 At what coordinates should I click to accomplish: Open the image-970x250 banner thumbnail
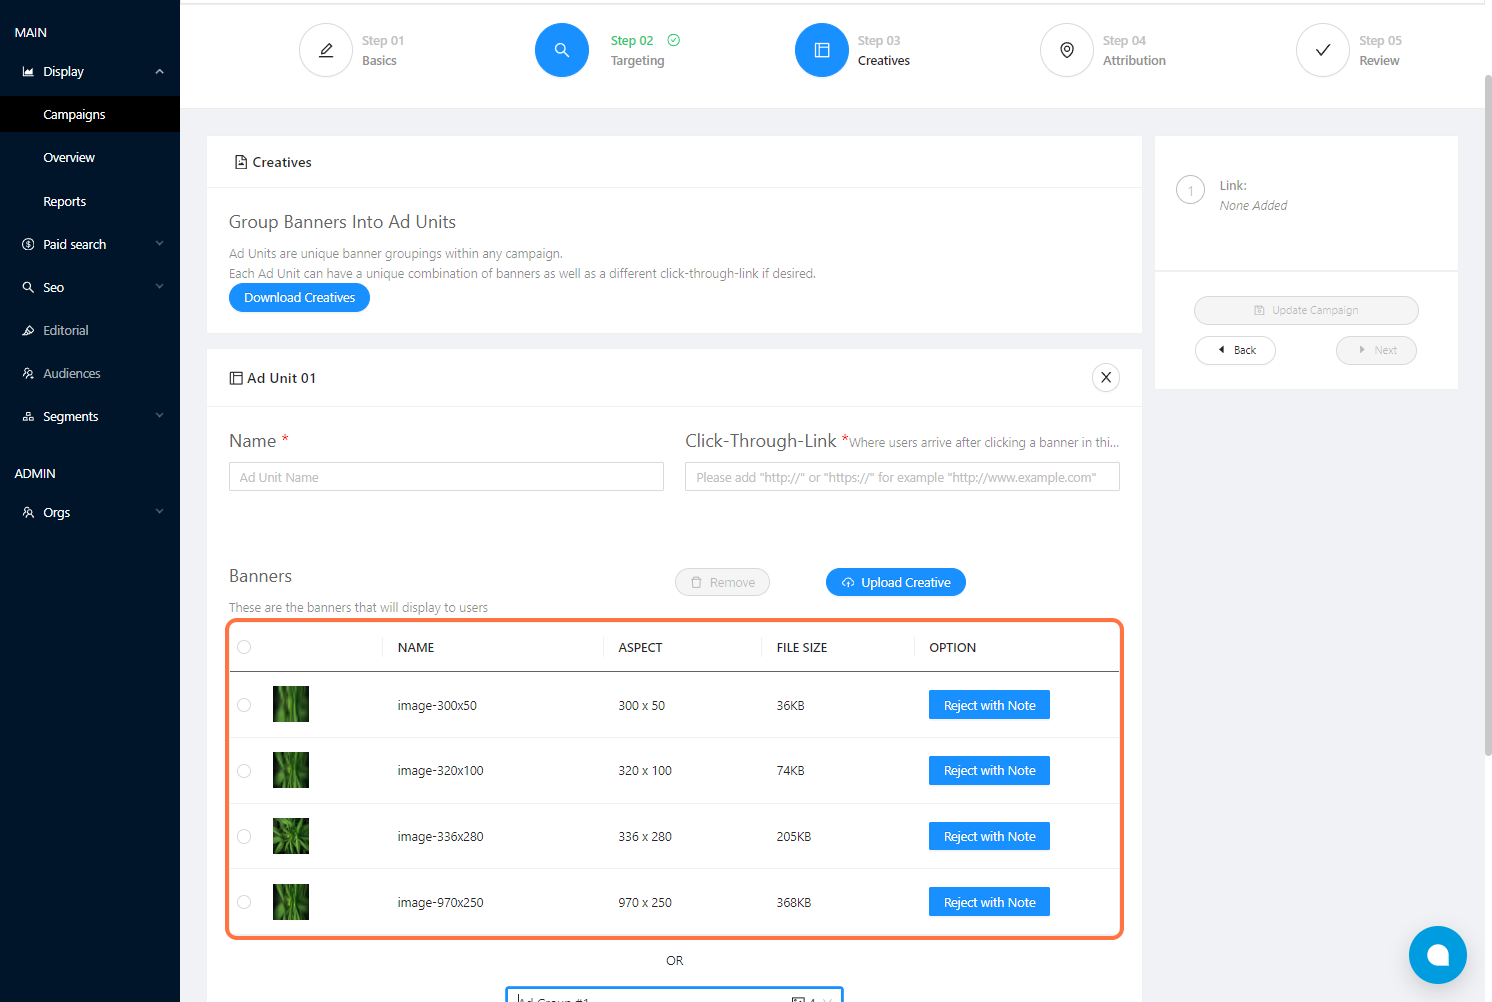pyautogui.click(x=291, y=902)
